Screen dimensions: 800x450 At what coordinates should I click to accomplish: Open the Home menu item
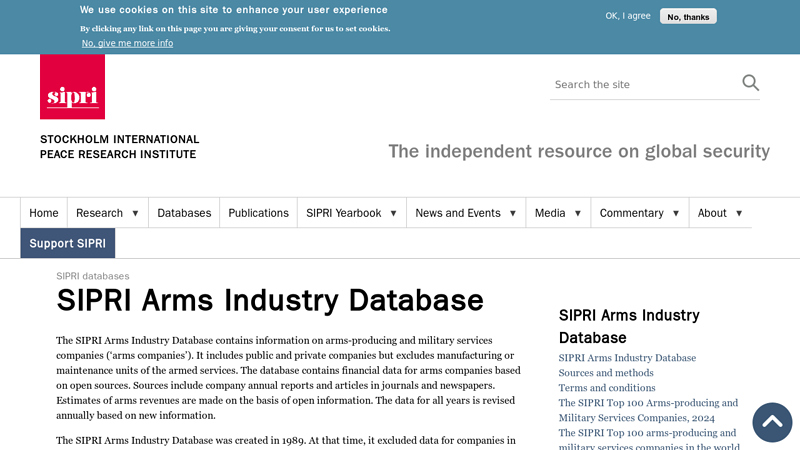click(44, 213)
